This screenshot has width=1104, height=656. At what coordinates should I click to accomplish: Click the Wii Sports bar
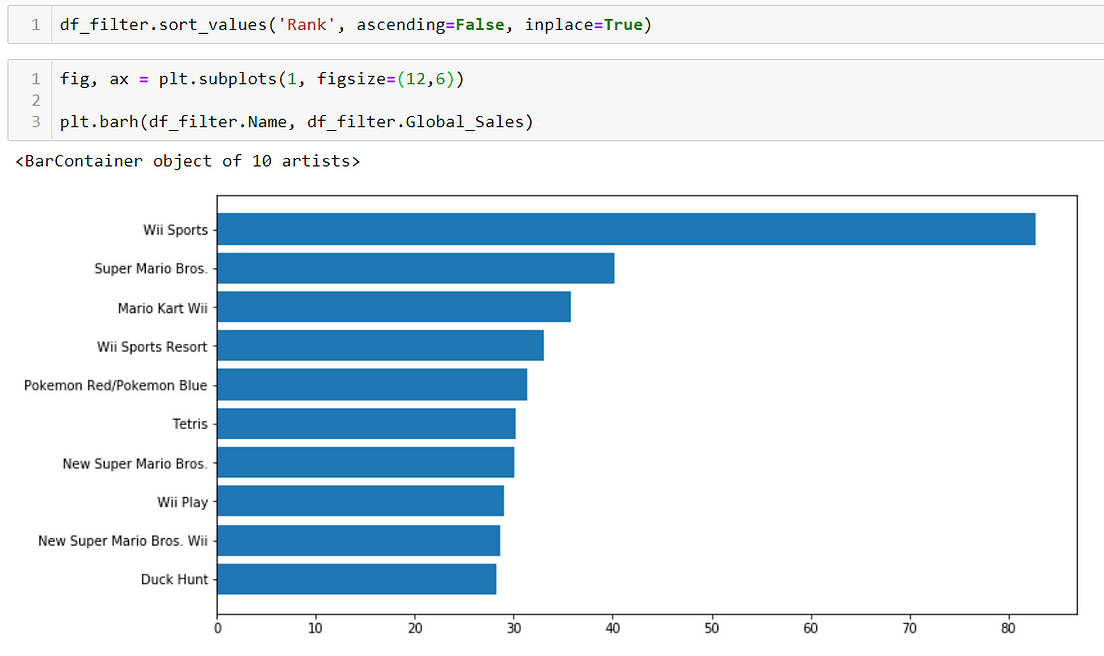pyautogui.click(x=626, y=229)
